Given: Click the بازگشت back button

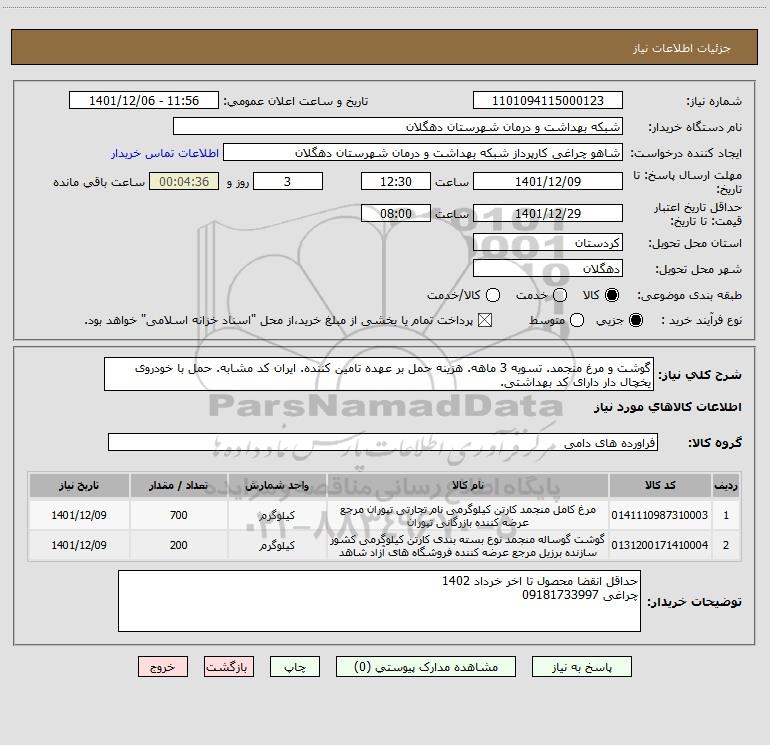Looking at the screenshot, I should (229, 667).
